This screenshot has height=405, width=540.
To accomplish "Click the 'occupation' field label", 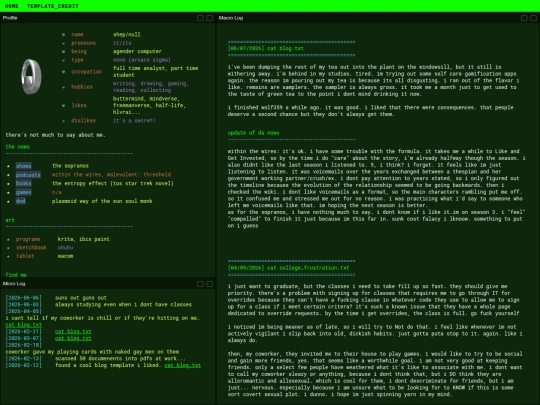I will coord(87,72).
